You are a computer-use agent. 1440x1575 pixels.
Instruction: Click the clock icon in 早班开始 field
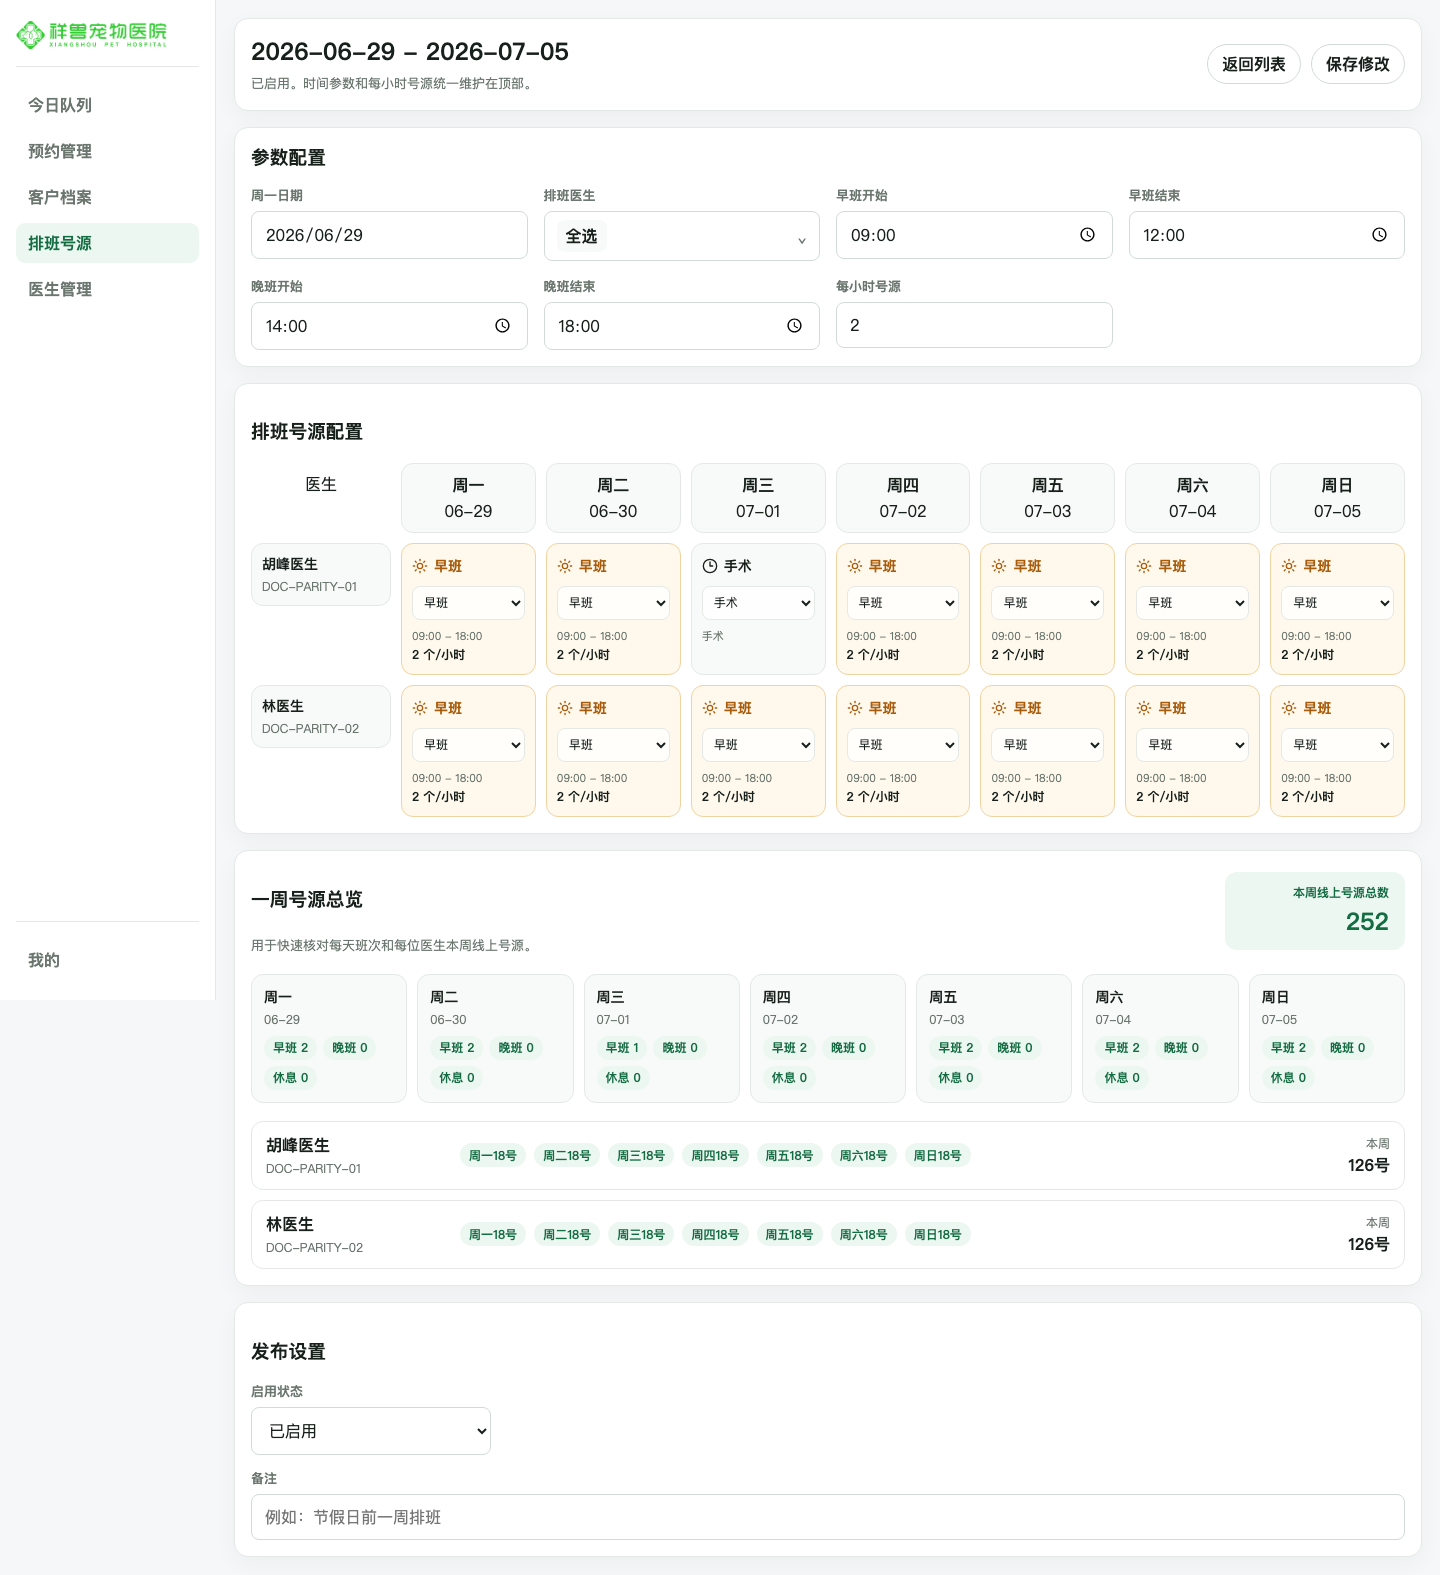pyautogui.click(x=1087, y=235)
